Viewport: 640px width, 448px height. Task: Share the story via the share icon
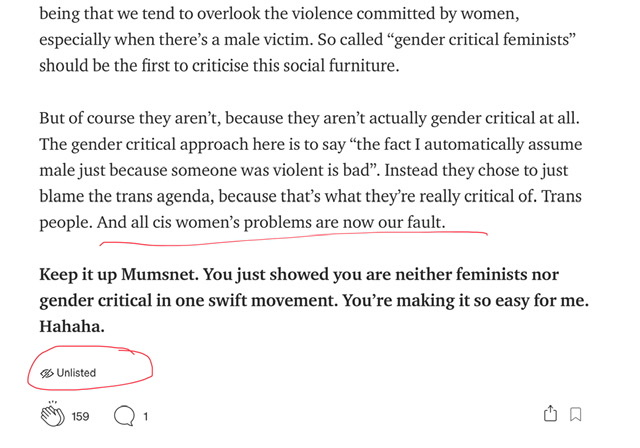point(550,413)
